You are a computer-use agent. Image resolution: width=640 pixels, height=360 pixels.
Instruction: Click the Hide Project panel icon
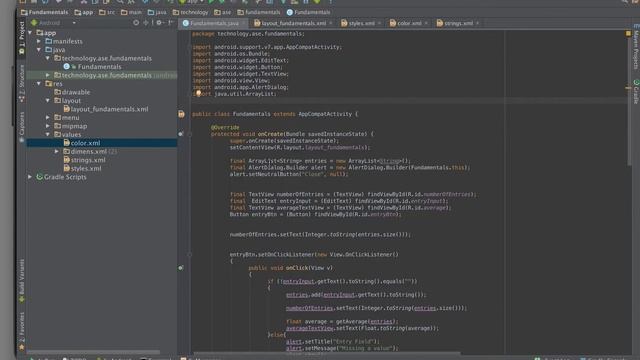[171, 23]
